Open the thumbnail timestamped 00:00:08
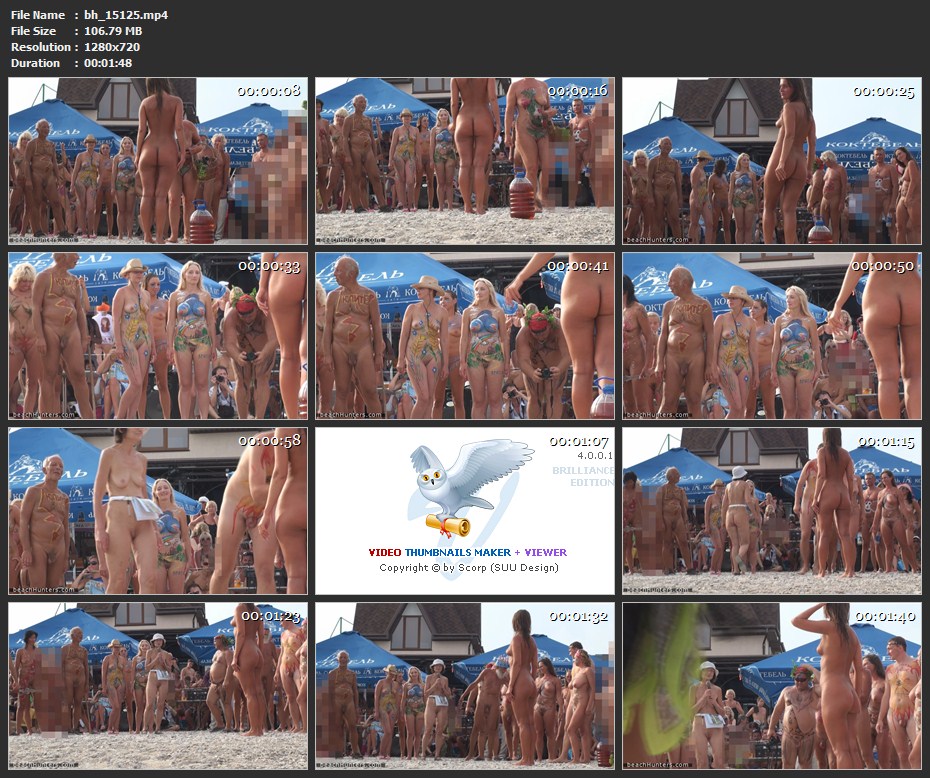Image resolution: width=930 pixels, height=778 pixels. [x=158, y=161]
